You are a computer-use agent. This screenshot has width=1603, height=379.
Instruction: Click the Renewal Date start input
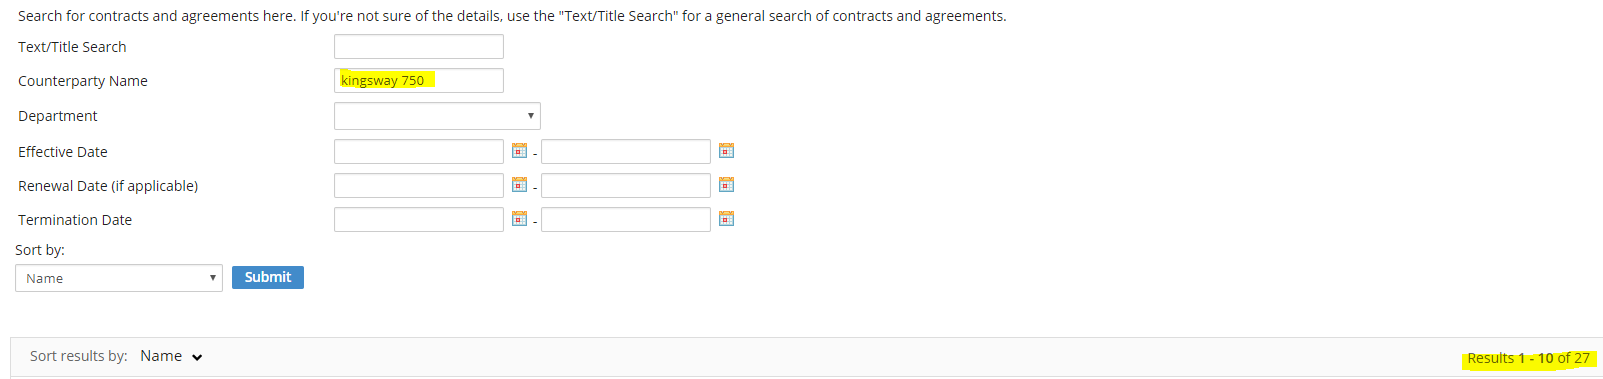click(419, 185)
